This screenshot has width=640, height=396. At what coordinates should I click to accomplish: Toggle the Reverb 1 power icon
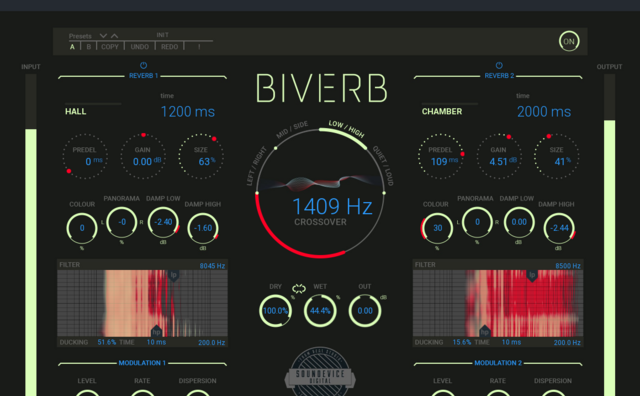tap(143, 65)
